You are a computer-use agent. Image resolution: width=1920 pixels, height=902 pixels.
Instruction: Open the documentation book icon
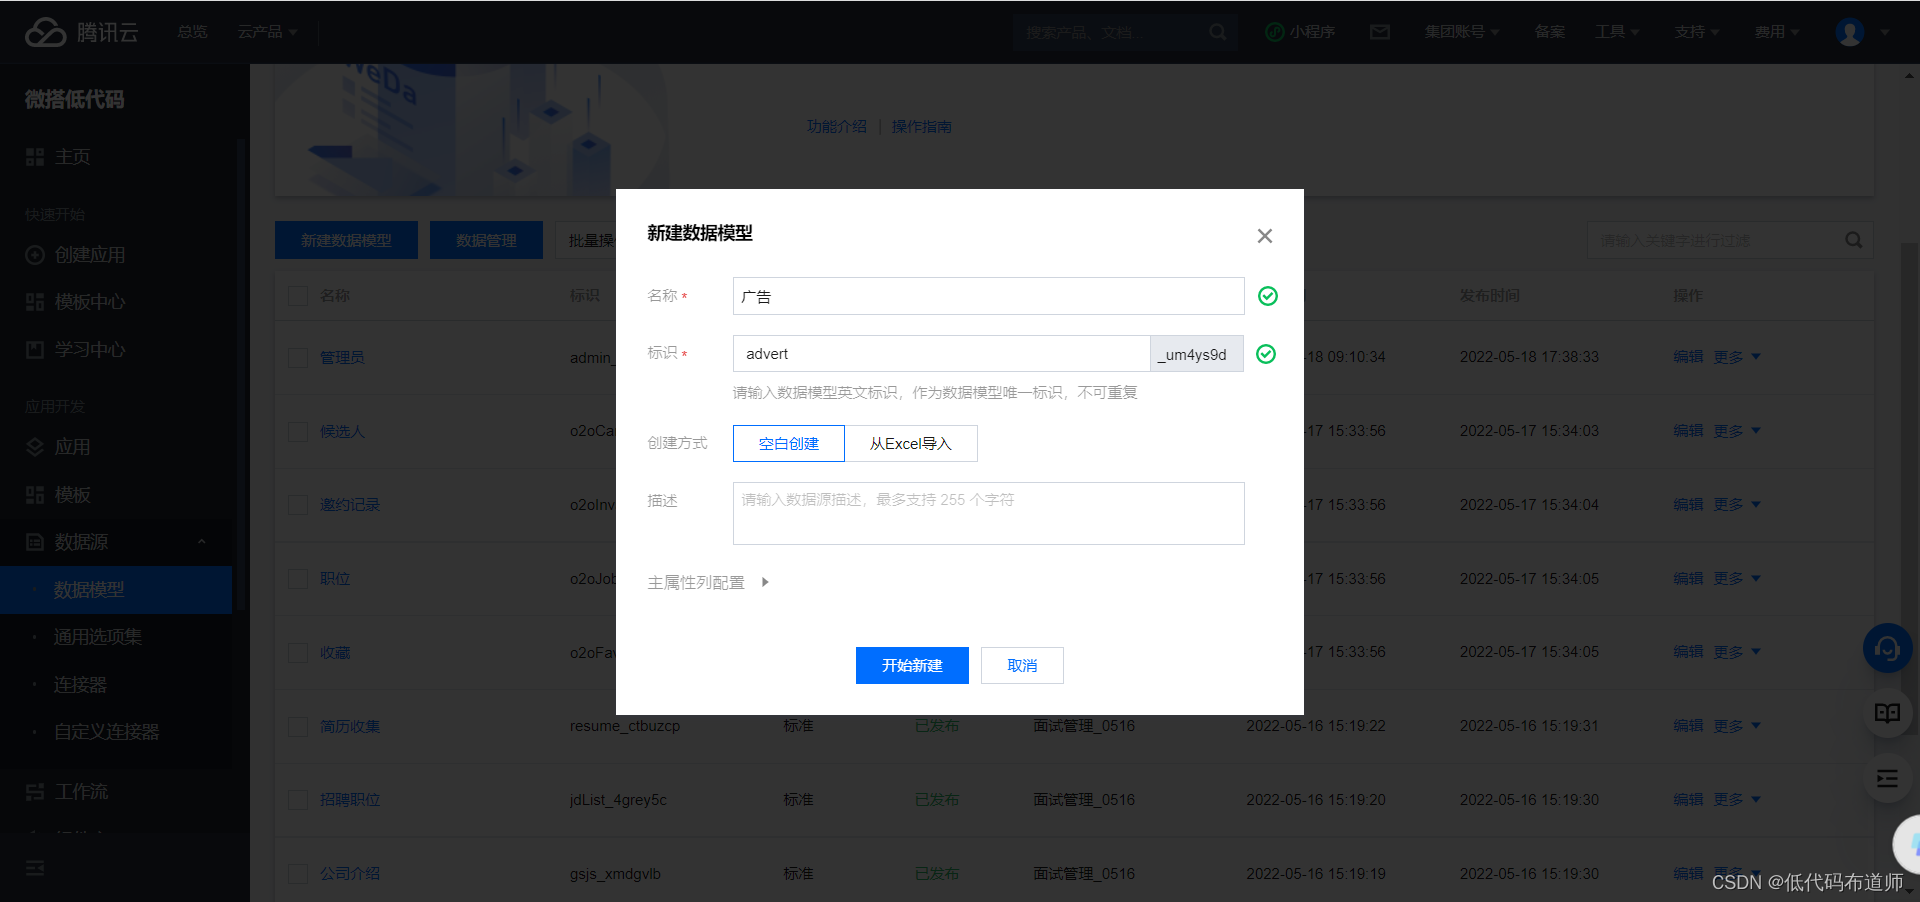coord(1887,713)
